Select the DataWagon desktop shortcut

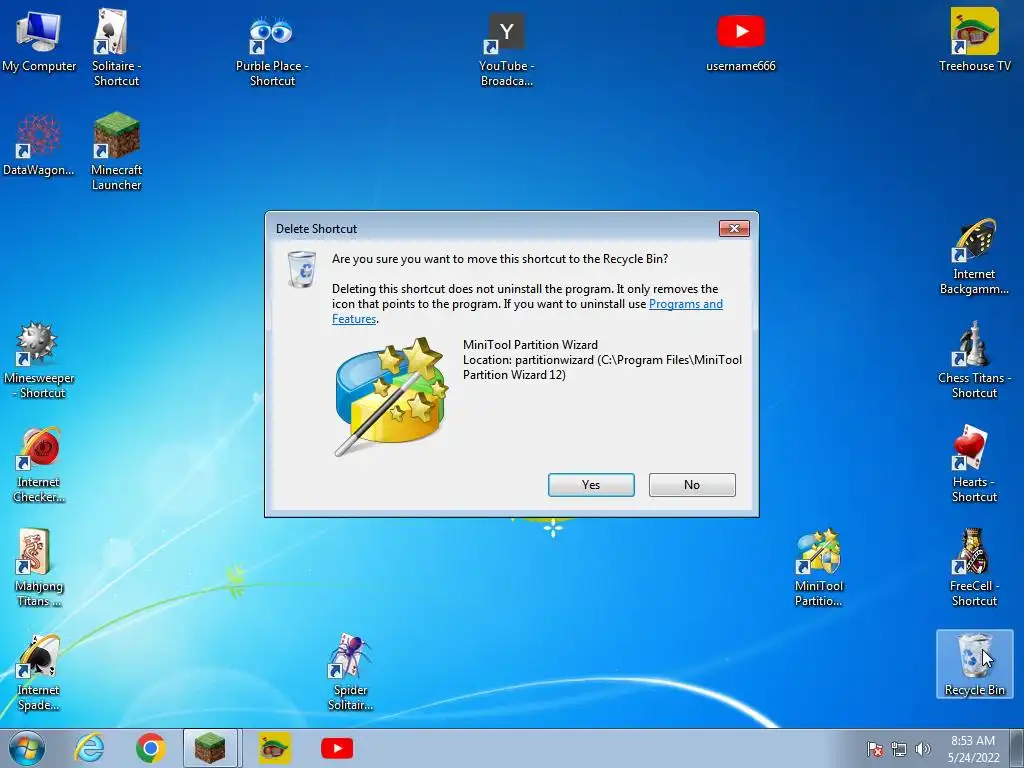pos(39,145)
